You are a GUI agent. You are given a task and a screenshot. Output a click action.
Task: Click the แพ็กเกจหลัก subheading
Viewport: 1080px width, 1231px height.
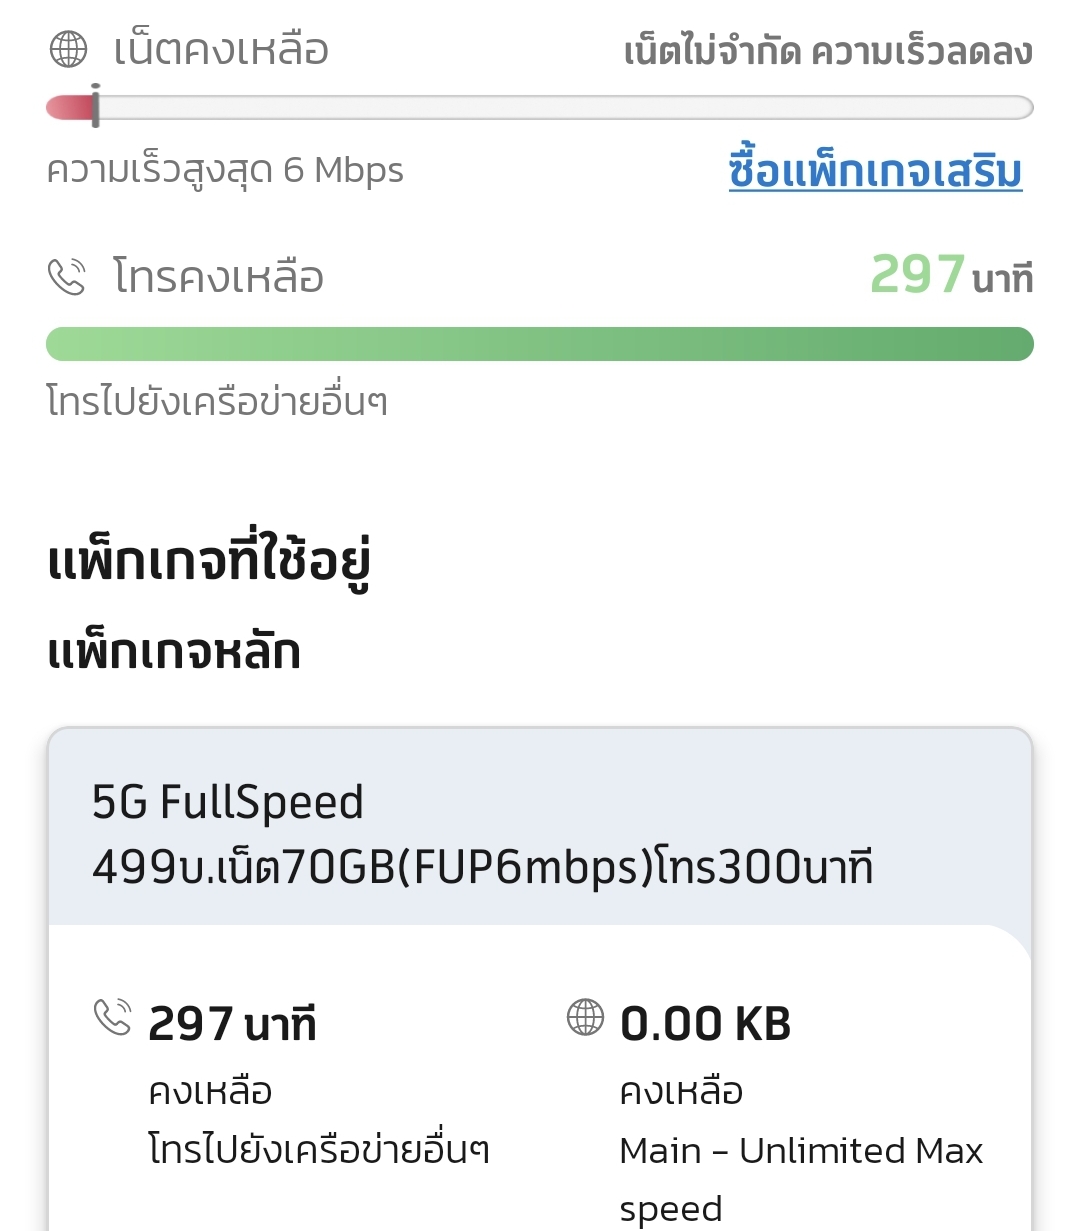coord(174,652)
